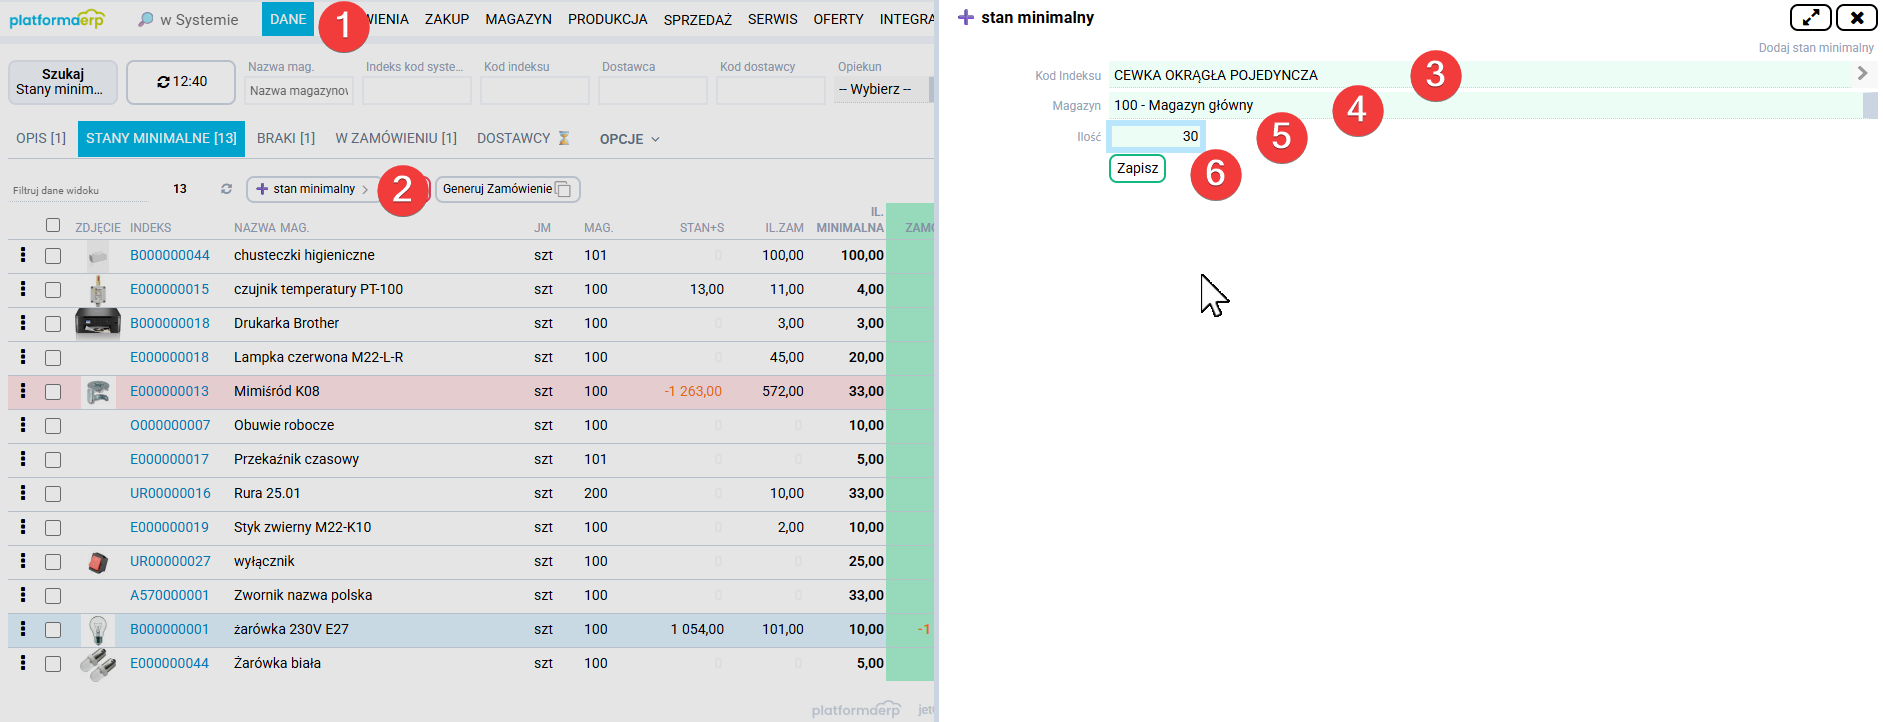This screenshot has height=722, width=1883.
Task: Open the w Systemie search magnifier
Action: 146,19
